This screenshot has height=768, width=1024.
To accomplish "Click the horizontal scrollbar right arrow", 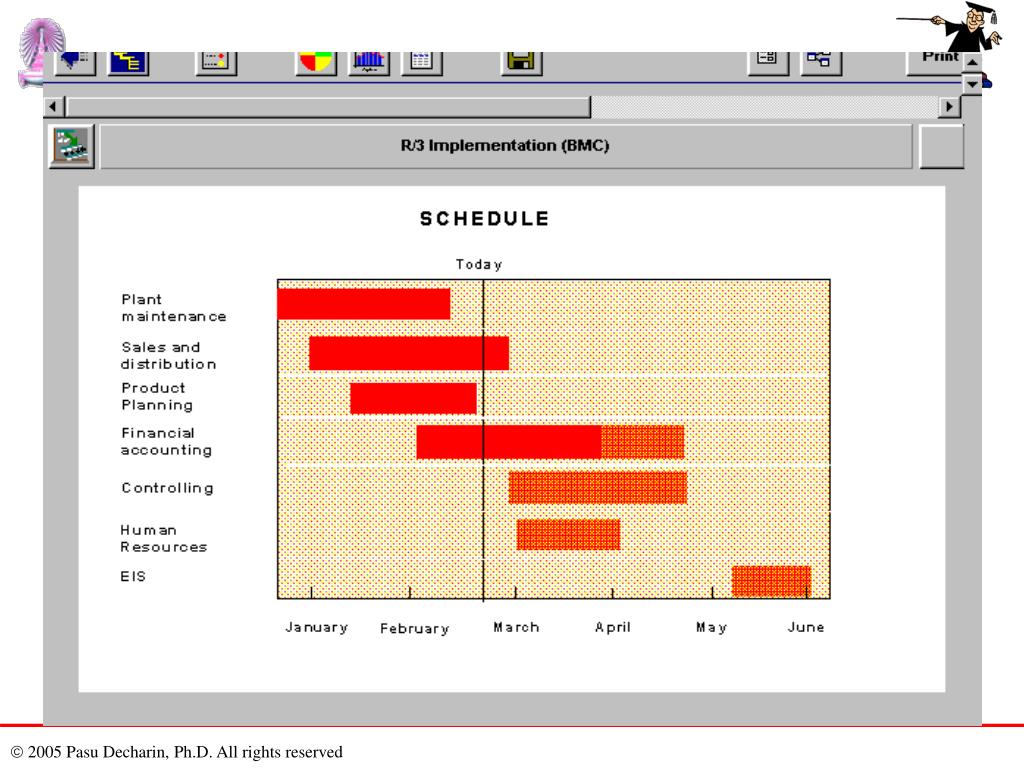I will coord(950,106).
